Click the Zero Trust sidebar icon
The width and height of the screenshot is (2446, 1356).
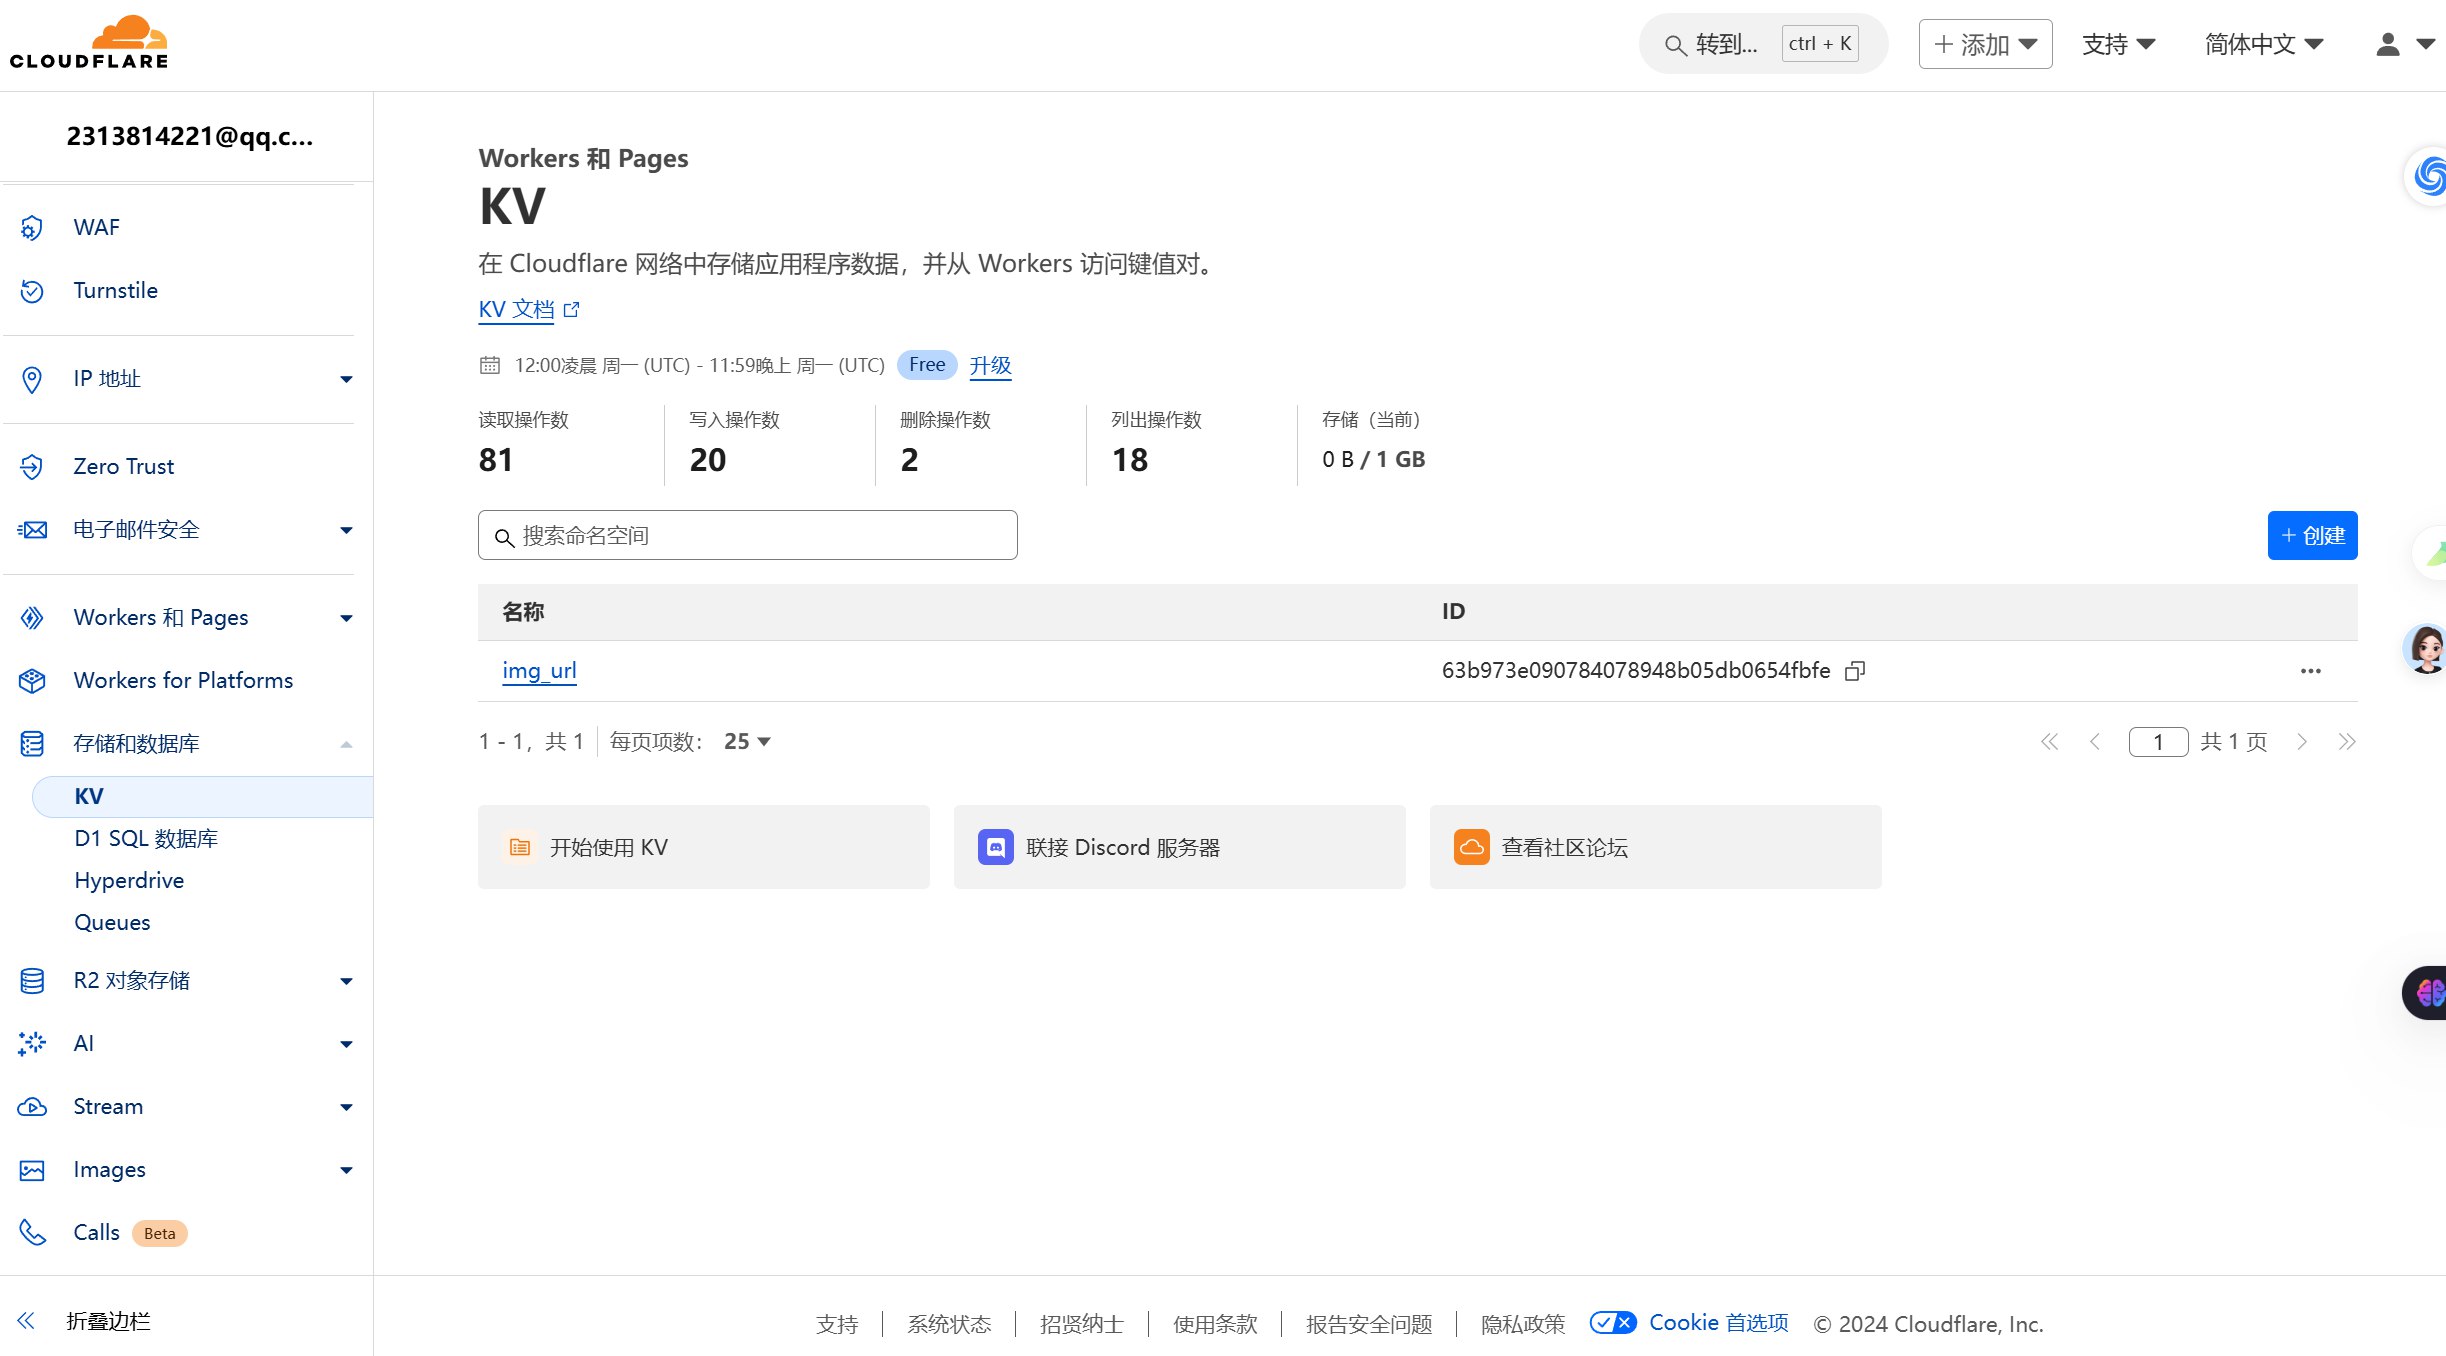(x=32, y=467)
